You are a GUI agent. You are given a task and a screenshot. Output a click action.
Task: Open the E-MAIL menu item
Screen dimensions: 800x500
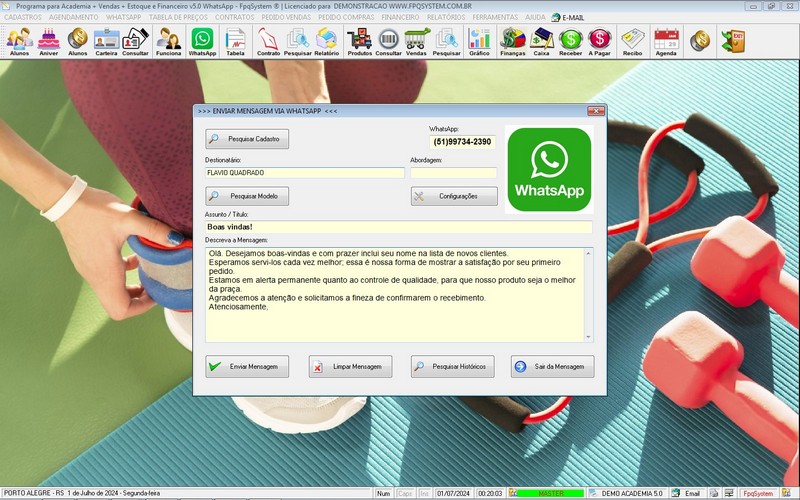click(568, 17)
